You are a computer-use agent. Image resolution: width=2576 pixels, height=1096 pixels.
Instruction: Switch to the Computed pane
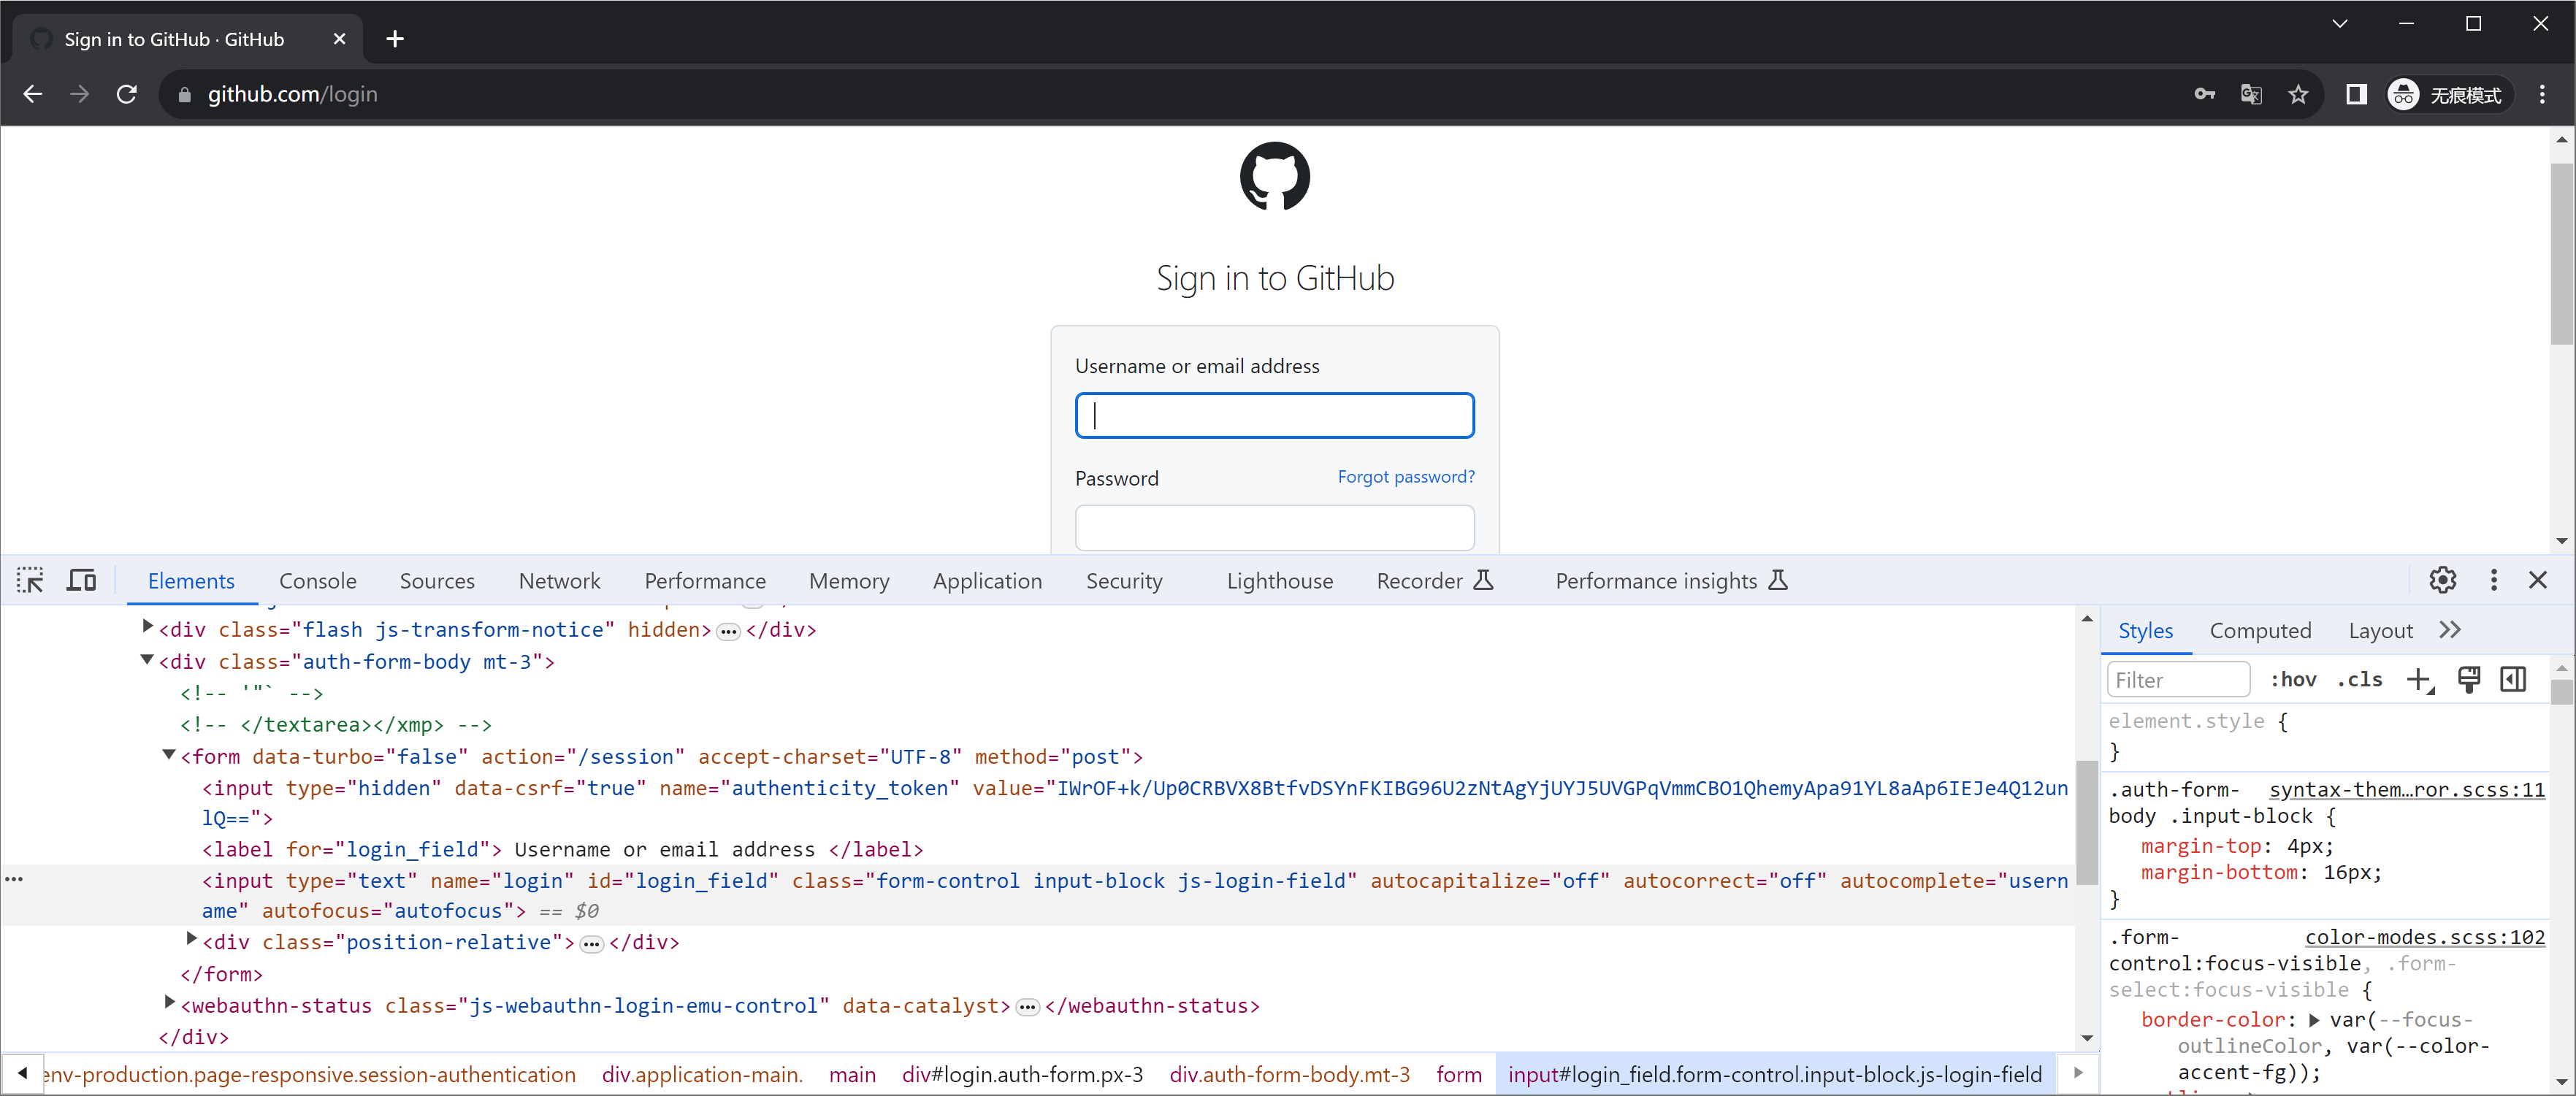2260,631
